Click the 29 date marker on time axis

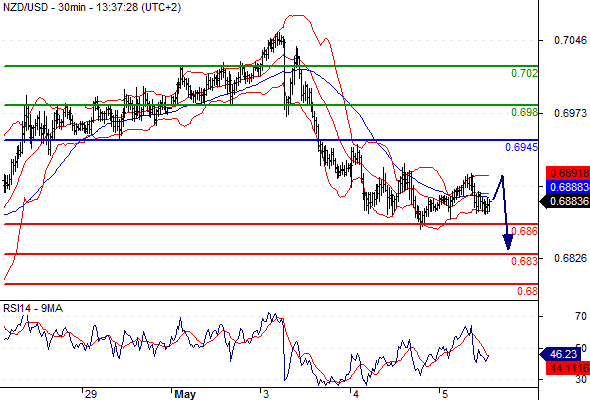tap(91, 394)
